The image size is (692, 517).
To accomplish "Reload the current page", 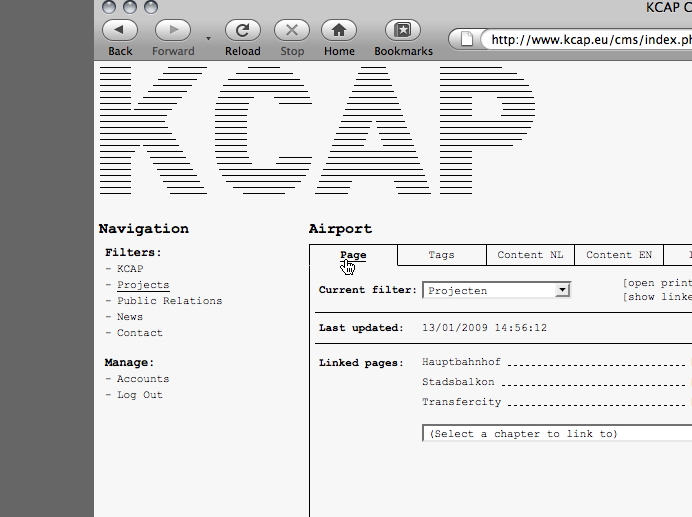I will pos(242,31).
